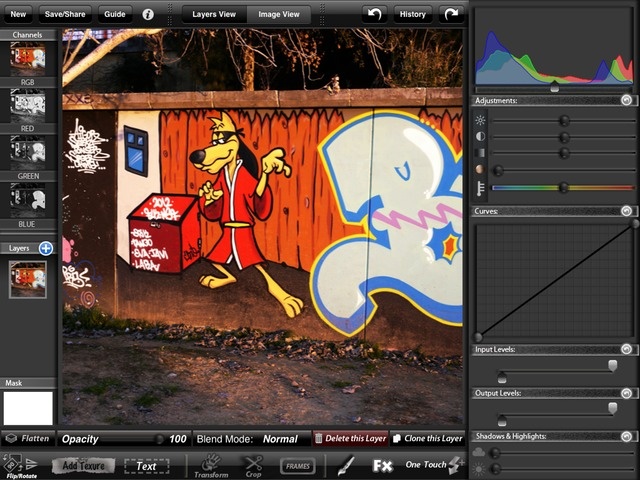Viewport: 640px width, 480px height.
Task: Click the opacity value 100
Action: coord(178,439)
